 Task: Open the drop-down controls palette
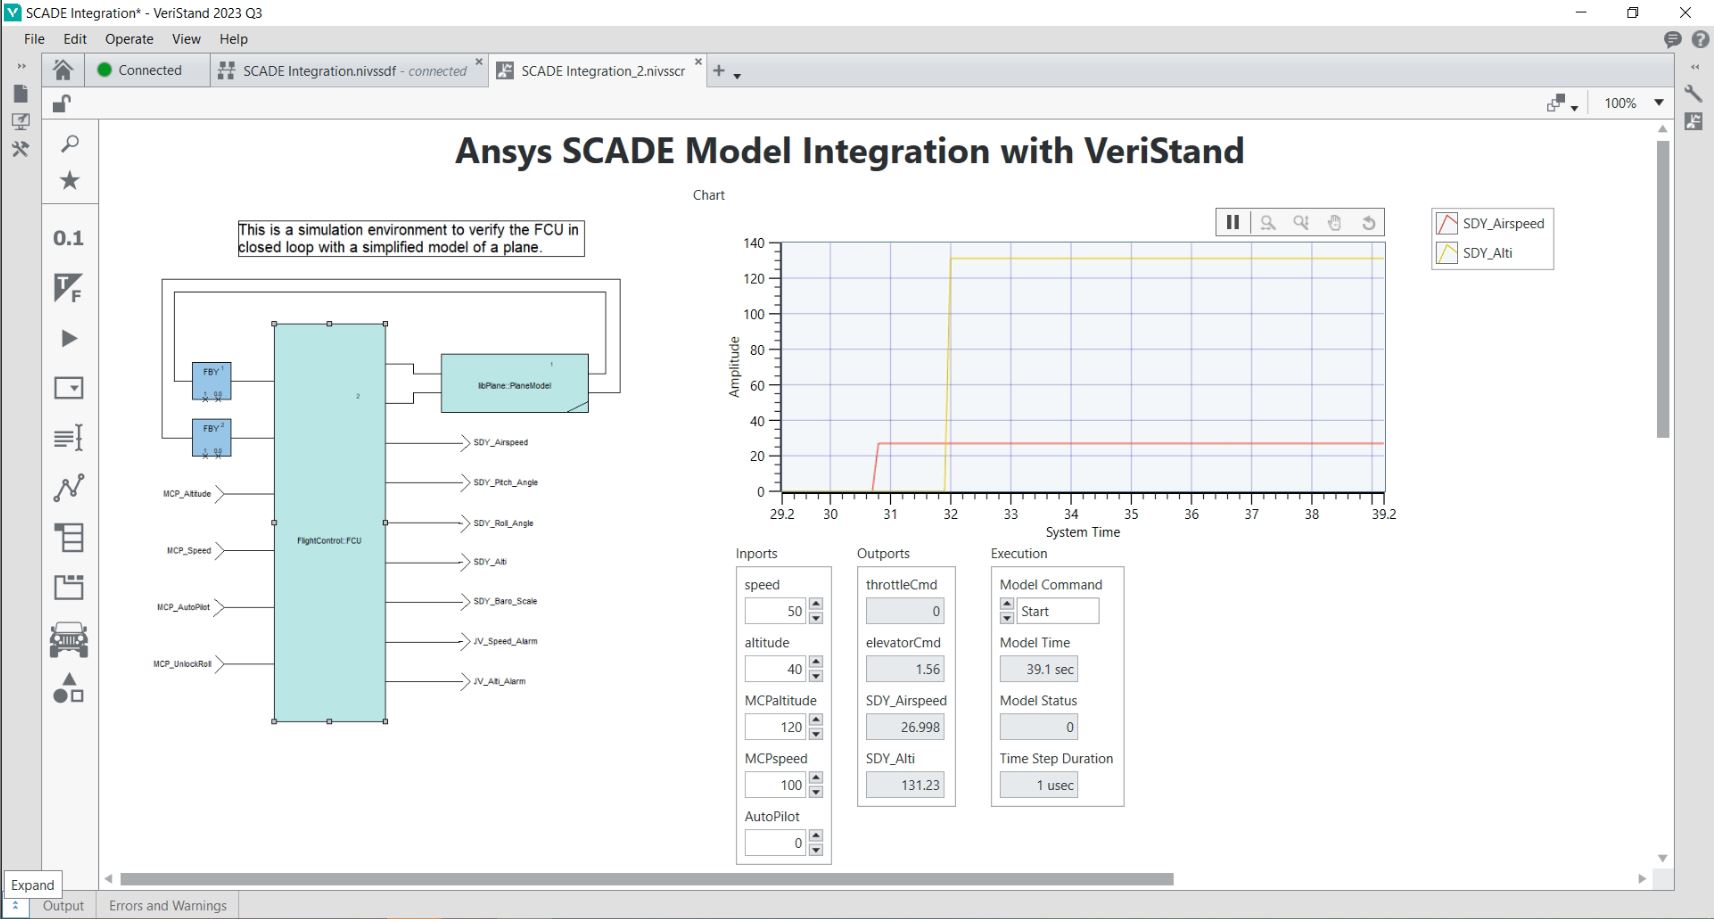[68, 388]
